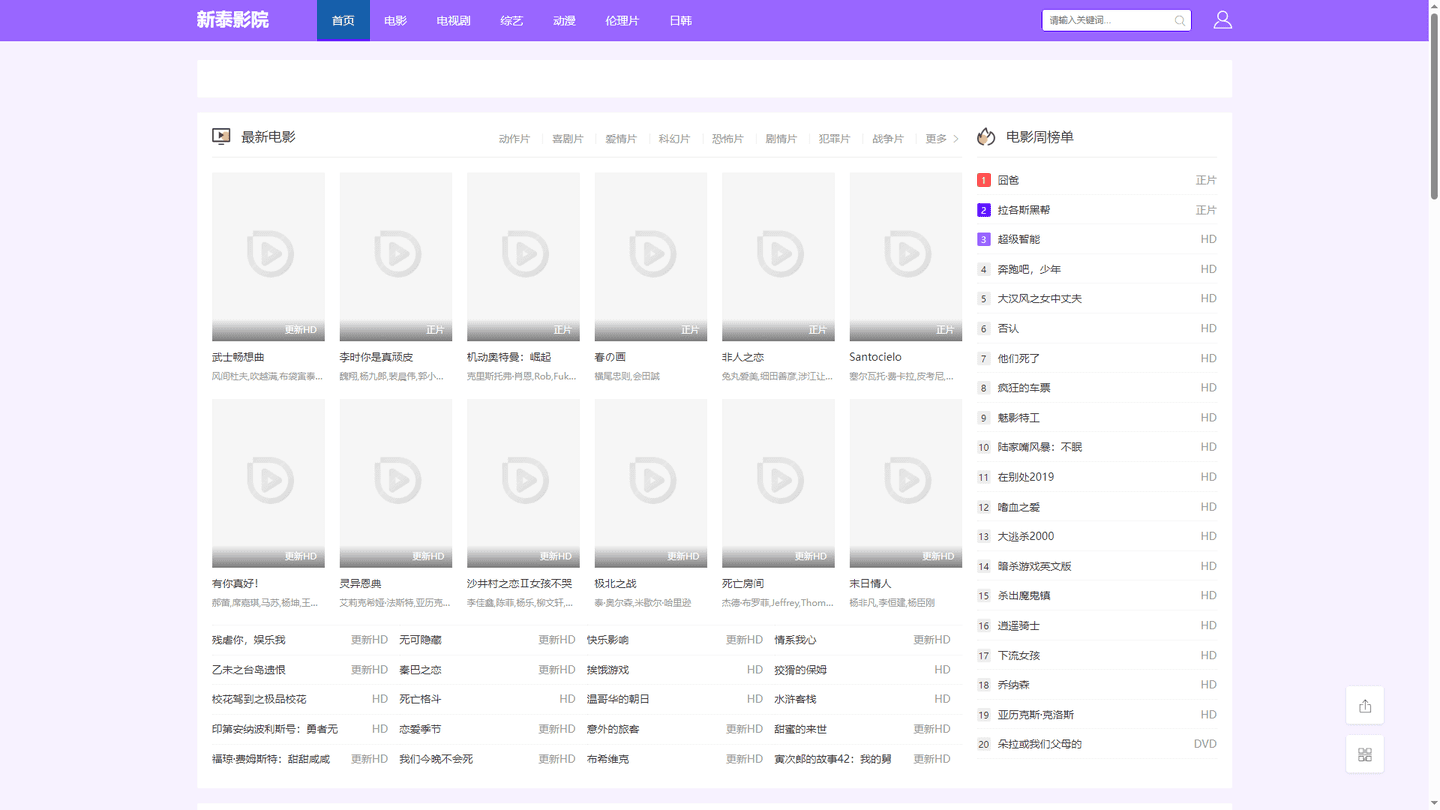
Task: Open the 极北之战 poster thumbnail
Action: pyautogui.click(x=651, y=484)
